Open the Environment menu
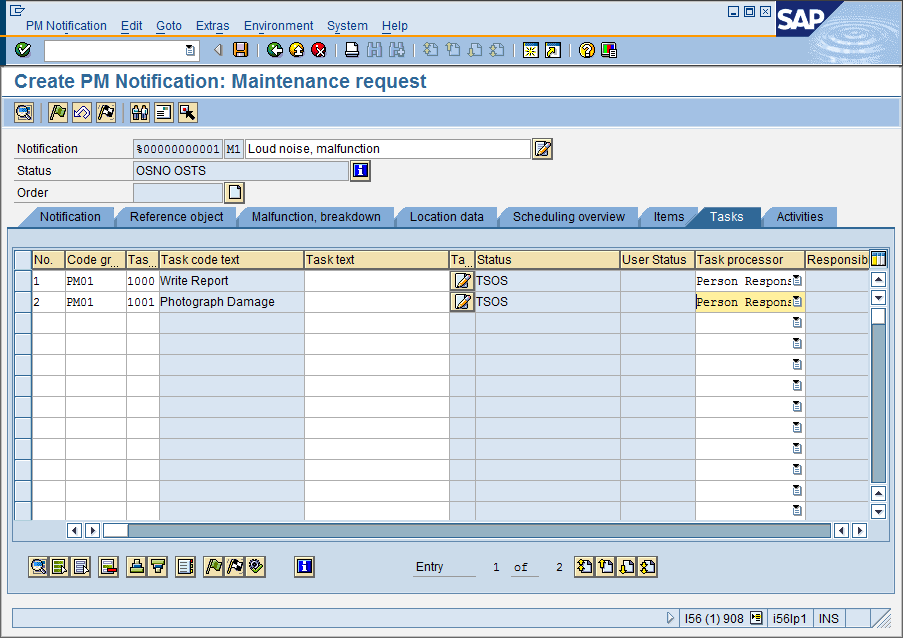Screen dimensions: 903x638 pyautogui.click(x=278, y=26)
